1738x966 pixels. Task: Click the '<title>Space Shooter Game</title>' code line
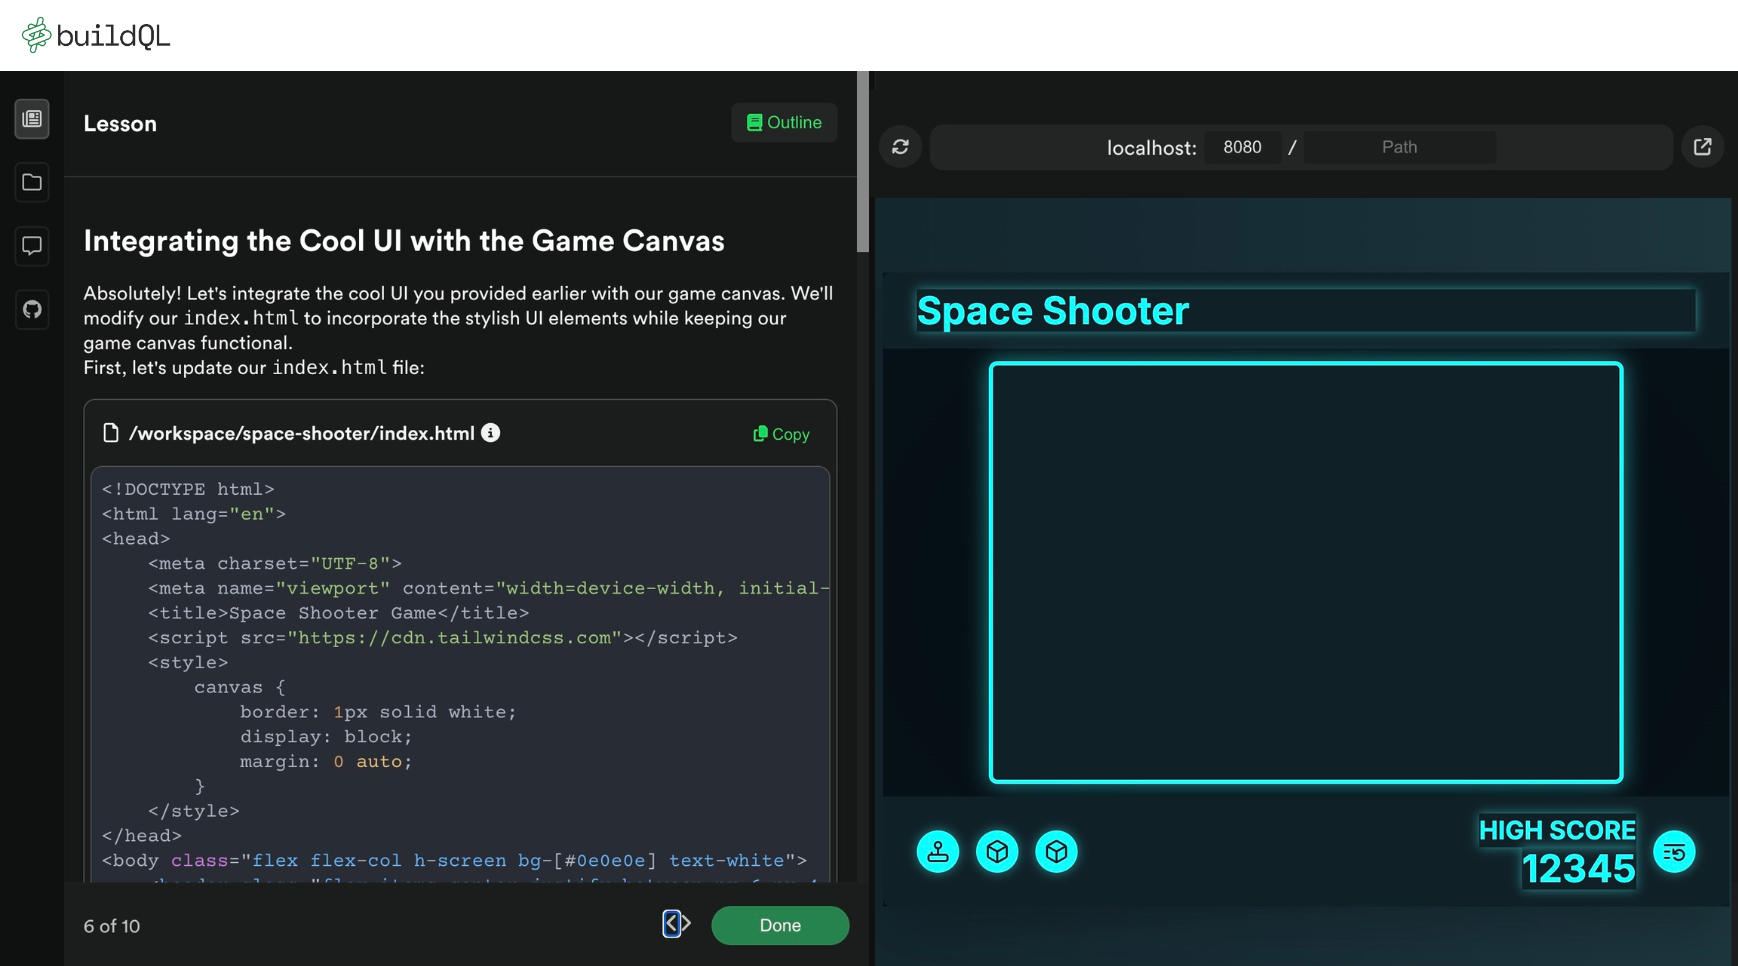(x=338, y=613)
